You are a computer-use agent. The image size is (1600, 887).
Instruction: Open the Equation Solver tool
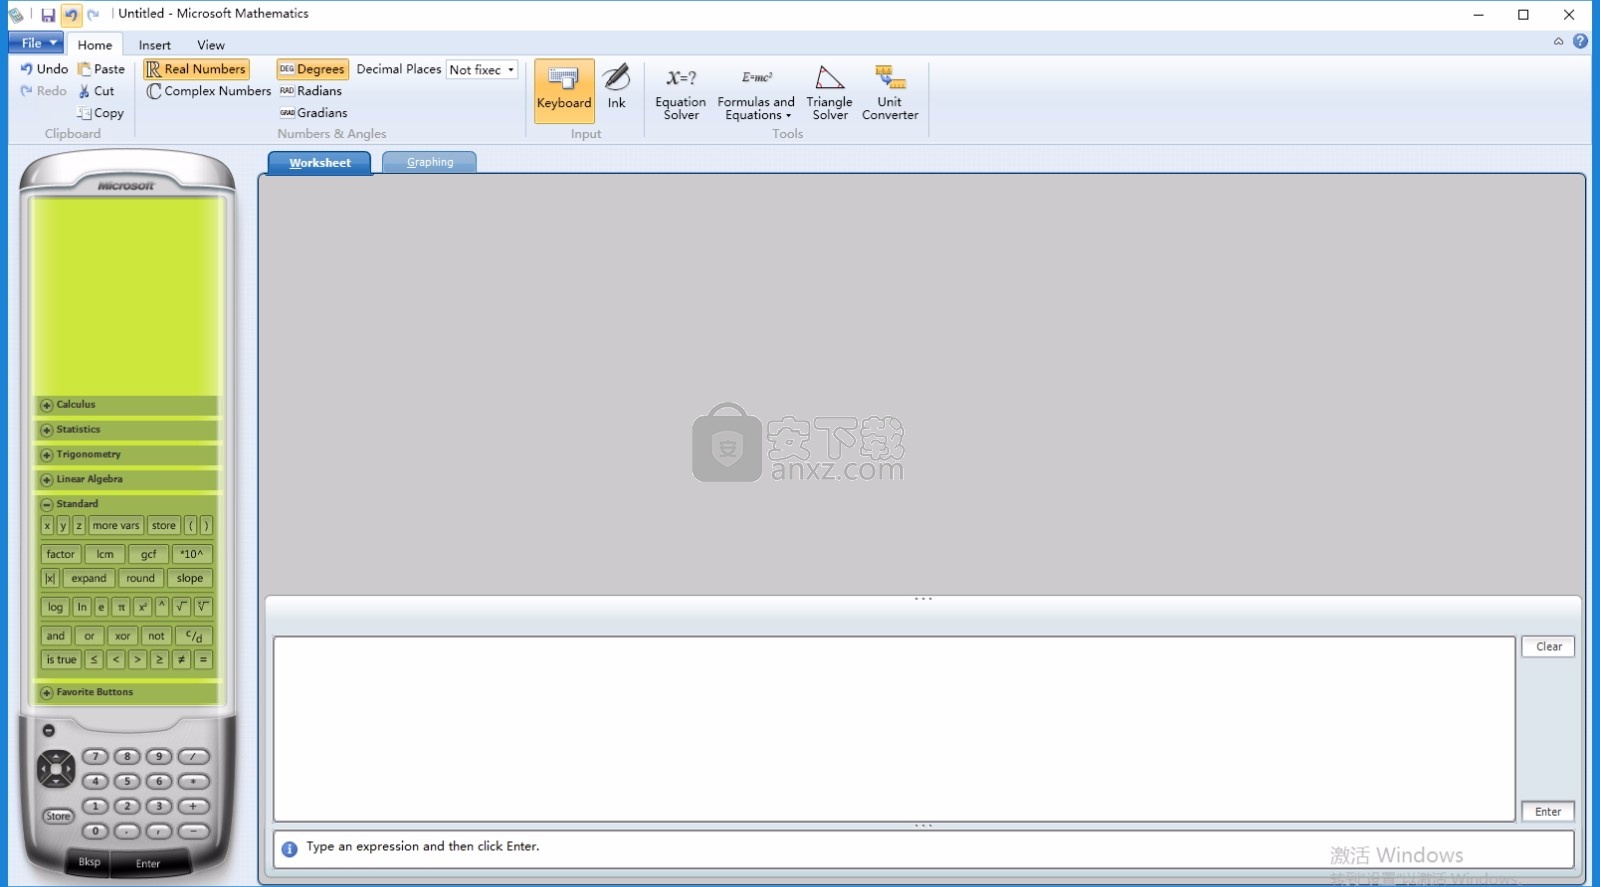click(x=681, y=93)
